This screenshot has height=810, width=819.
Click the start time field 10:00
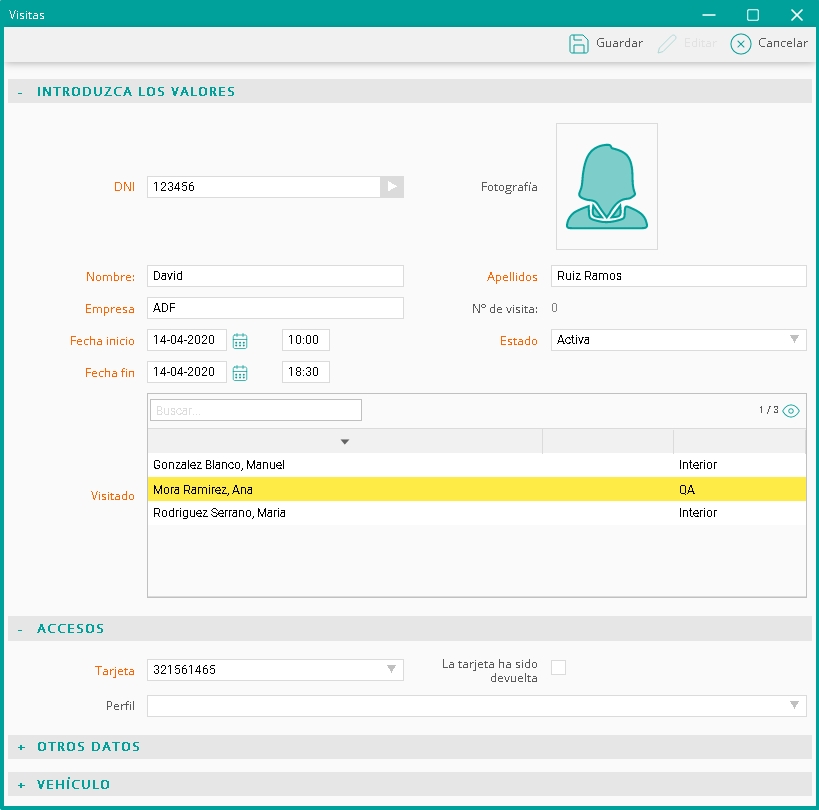click(306, 340)
